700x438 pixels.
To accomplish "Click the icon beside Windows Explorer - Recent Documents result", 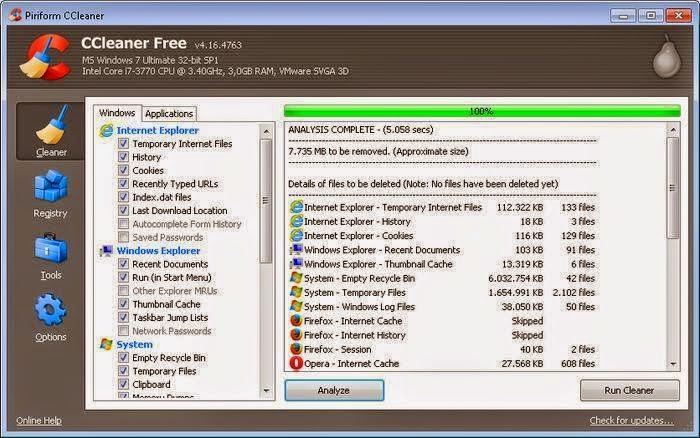I will tap(296, 250).
